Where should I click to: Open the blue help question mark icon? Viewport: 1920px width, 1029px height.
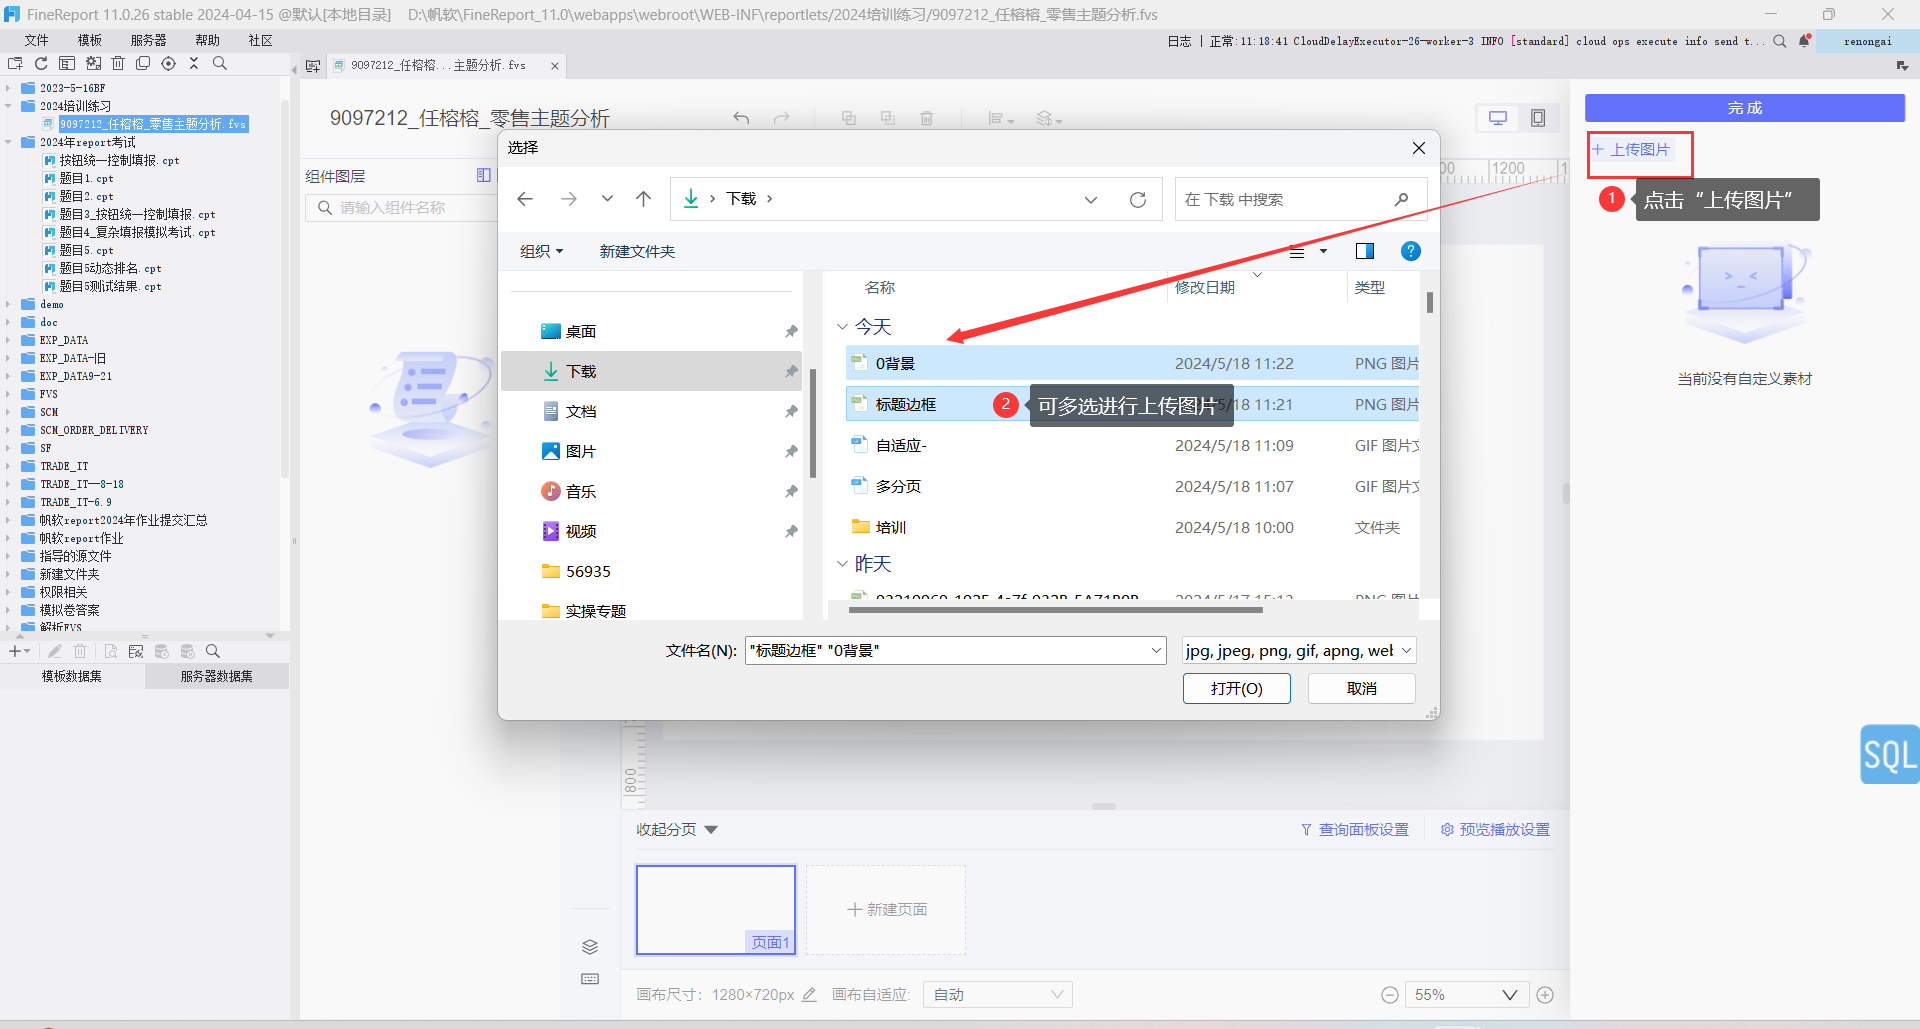[1411, 251]
